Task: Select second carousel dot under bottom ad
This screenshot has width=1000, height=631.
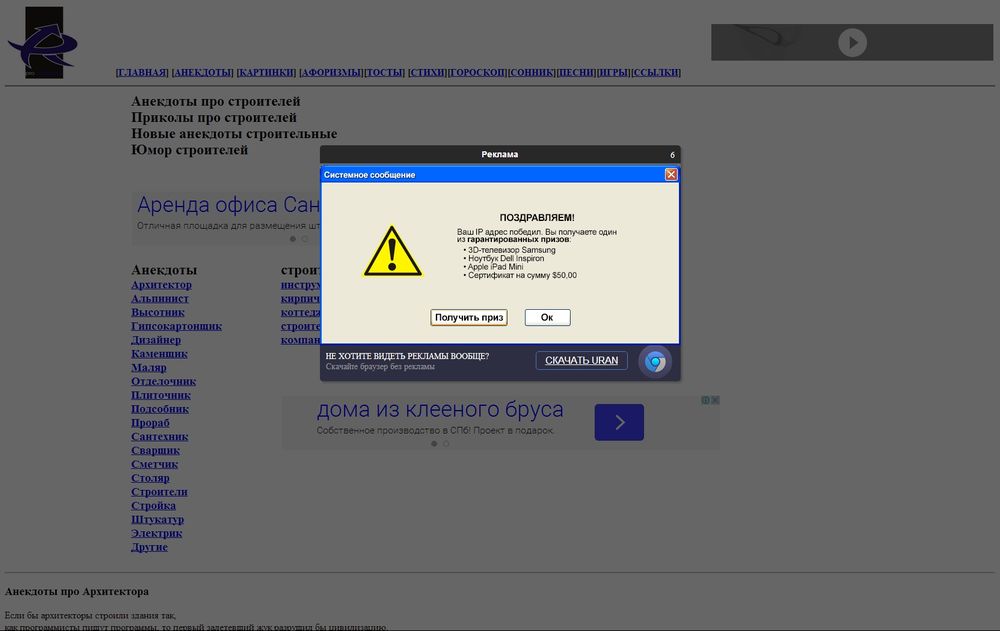Action: [x=446, y=444]
